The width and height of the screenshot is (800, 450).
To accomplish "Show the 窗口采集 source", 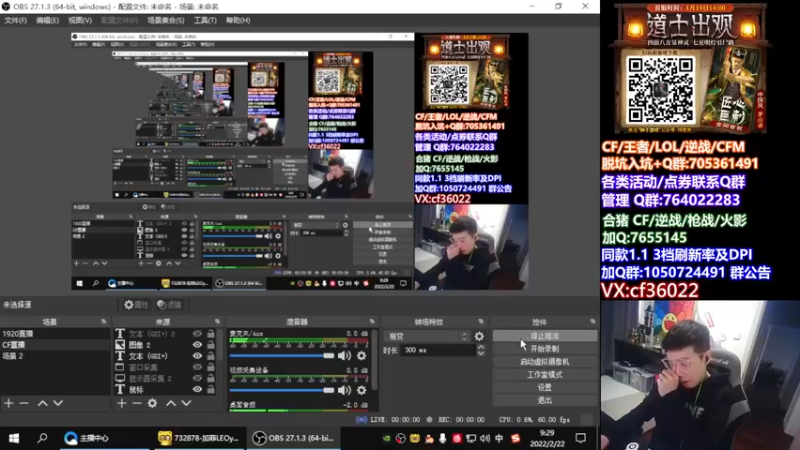I will click(x=197, y=367).
